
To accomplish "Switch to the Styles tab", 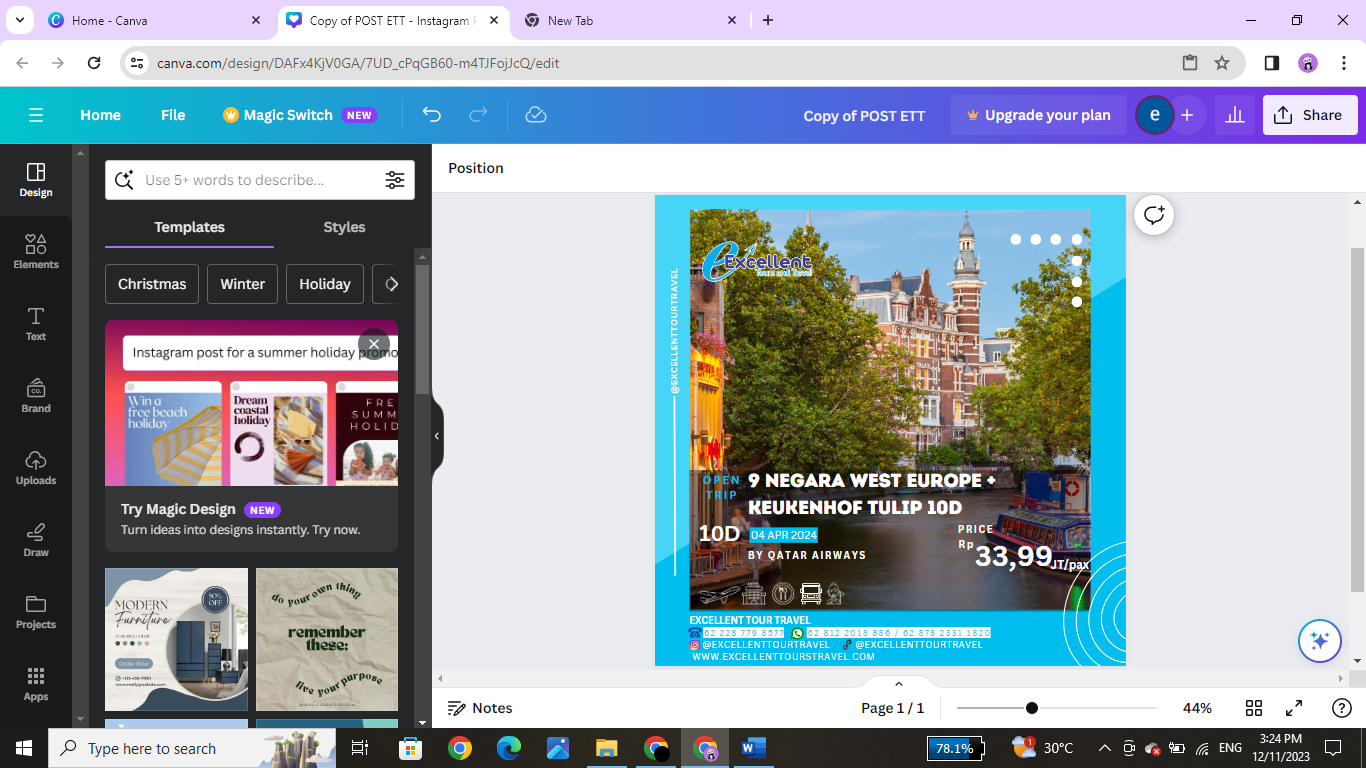I will 344,227.
